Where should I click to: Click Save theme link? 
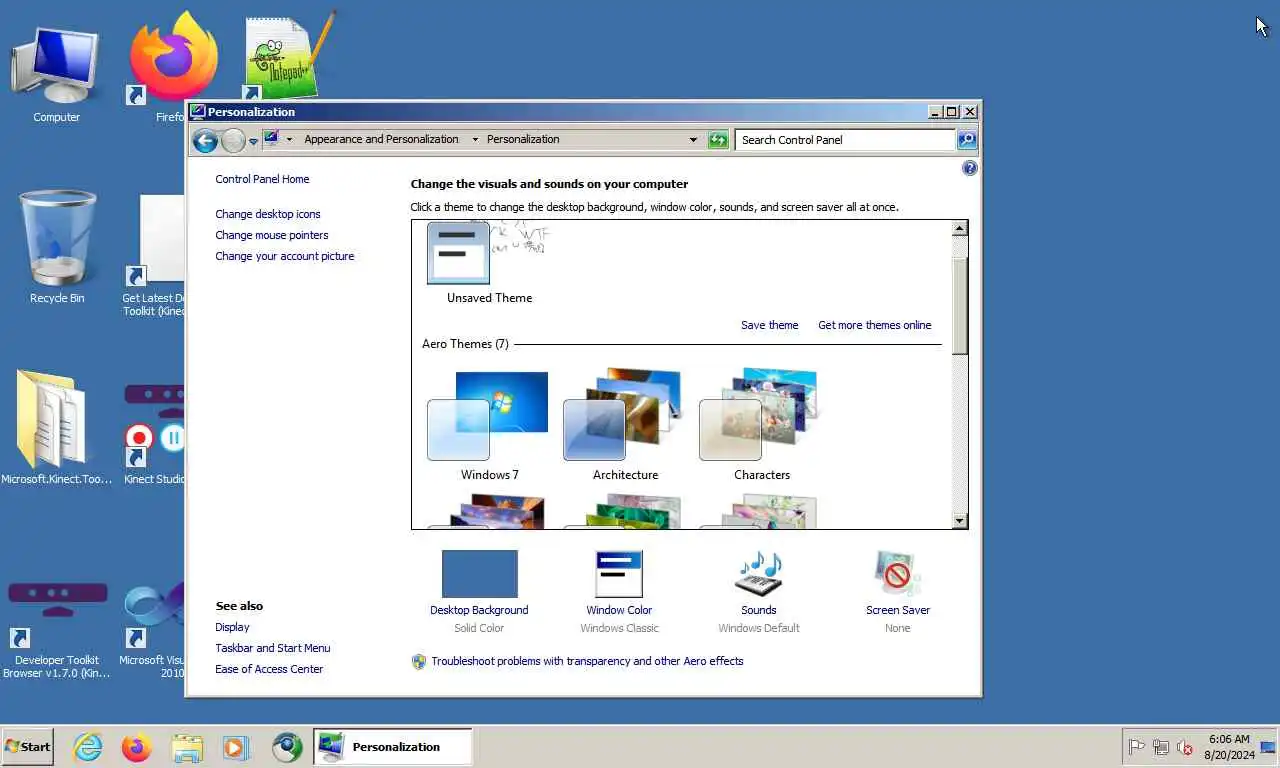(x=770, y=325)
